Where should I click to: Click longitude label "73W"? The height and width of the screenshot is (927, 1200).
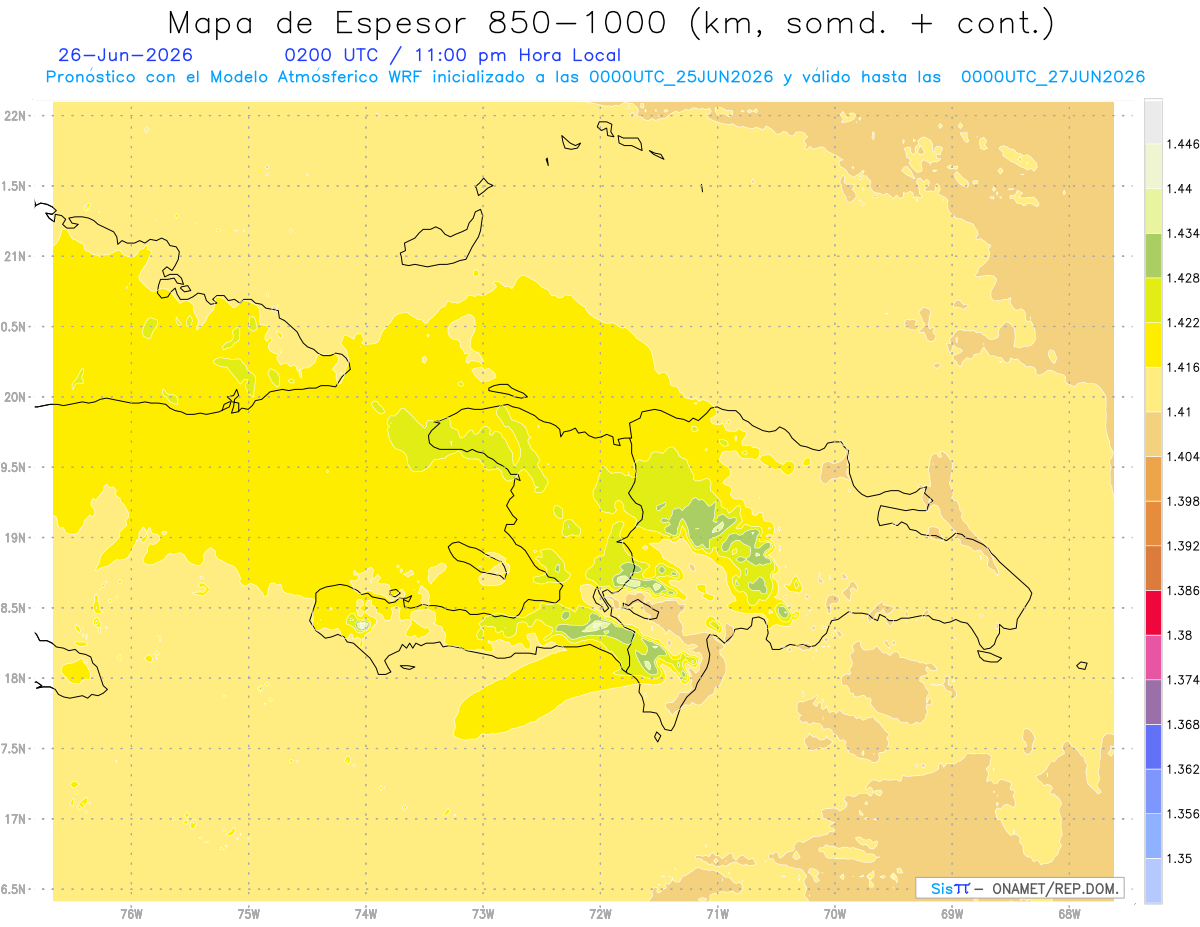click(x=483, y=913)
